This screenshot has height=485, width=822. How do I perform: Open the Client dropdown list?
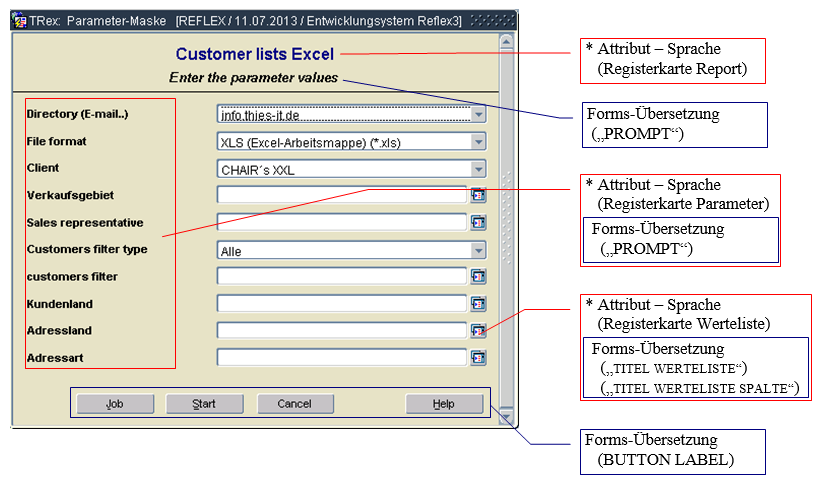pyautogui.click(x=478, y=169)
